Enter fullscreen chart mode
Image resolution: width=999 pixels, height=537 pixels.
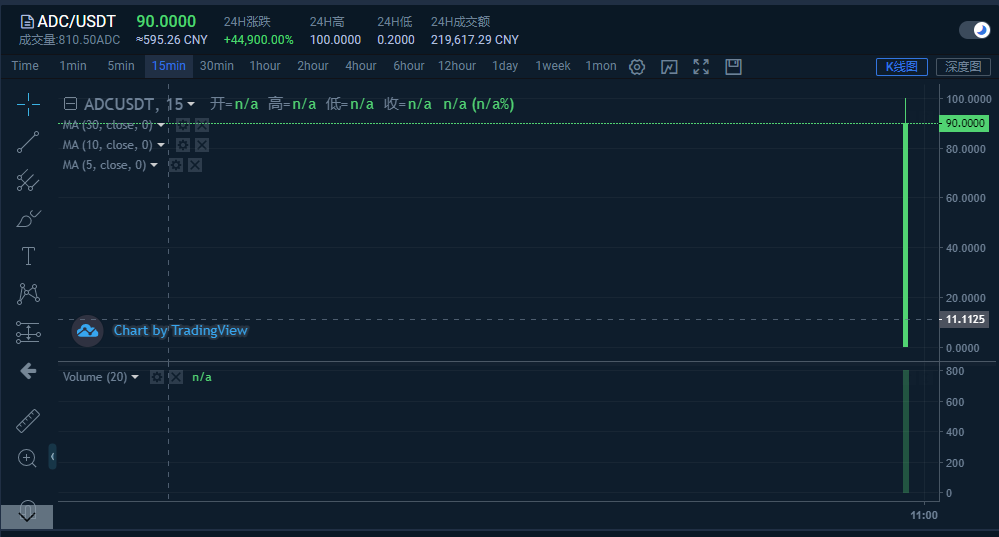click(701, 67)
